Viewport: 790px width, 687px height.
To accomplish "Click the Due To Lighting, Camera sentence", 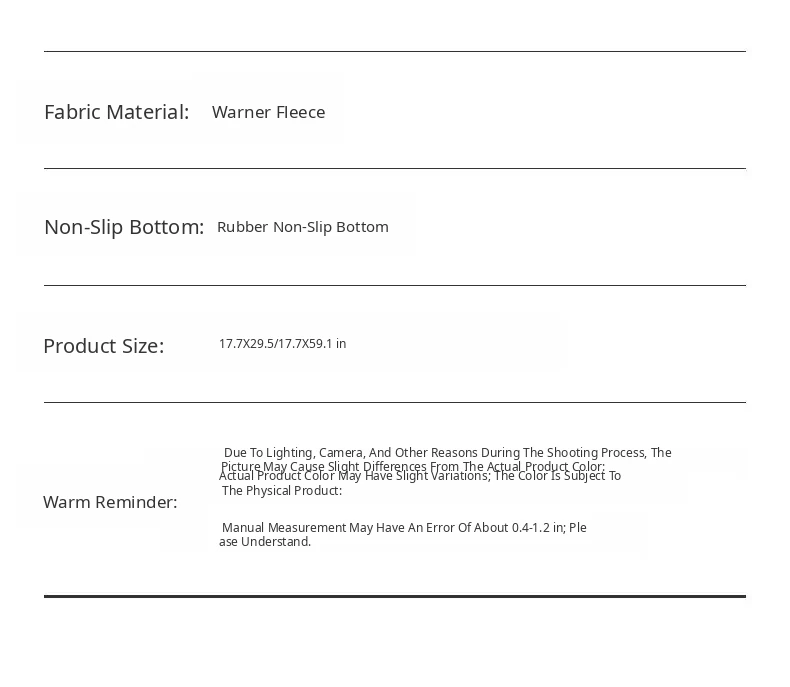I will click(447, 452).
